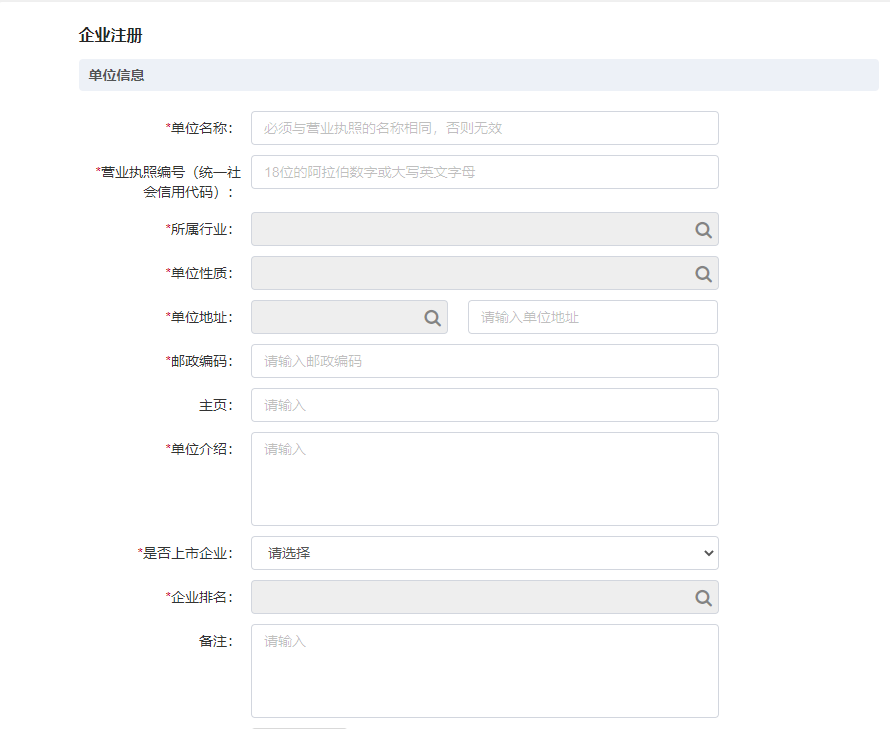
Task: Open region lookup icon beside 单位地址
Action: coord(432,318)
